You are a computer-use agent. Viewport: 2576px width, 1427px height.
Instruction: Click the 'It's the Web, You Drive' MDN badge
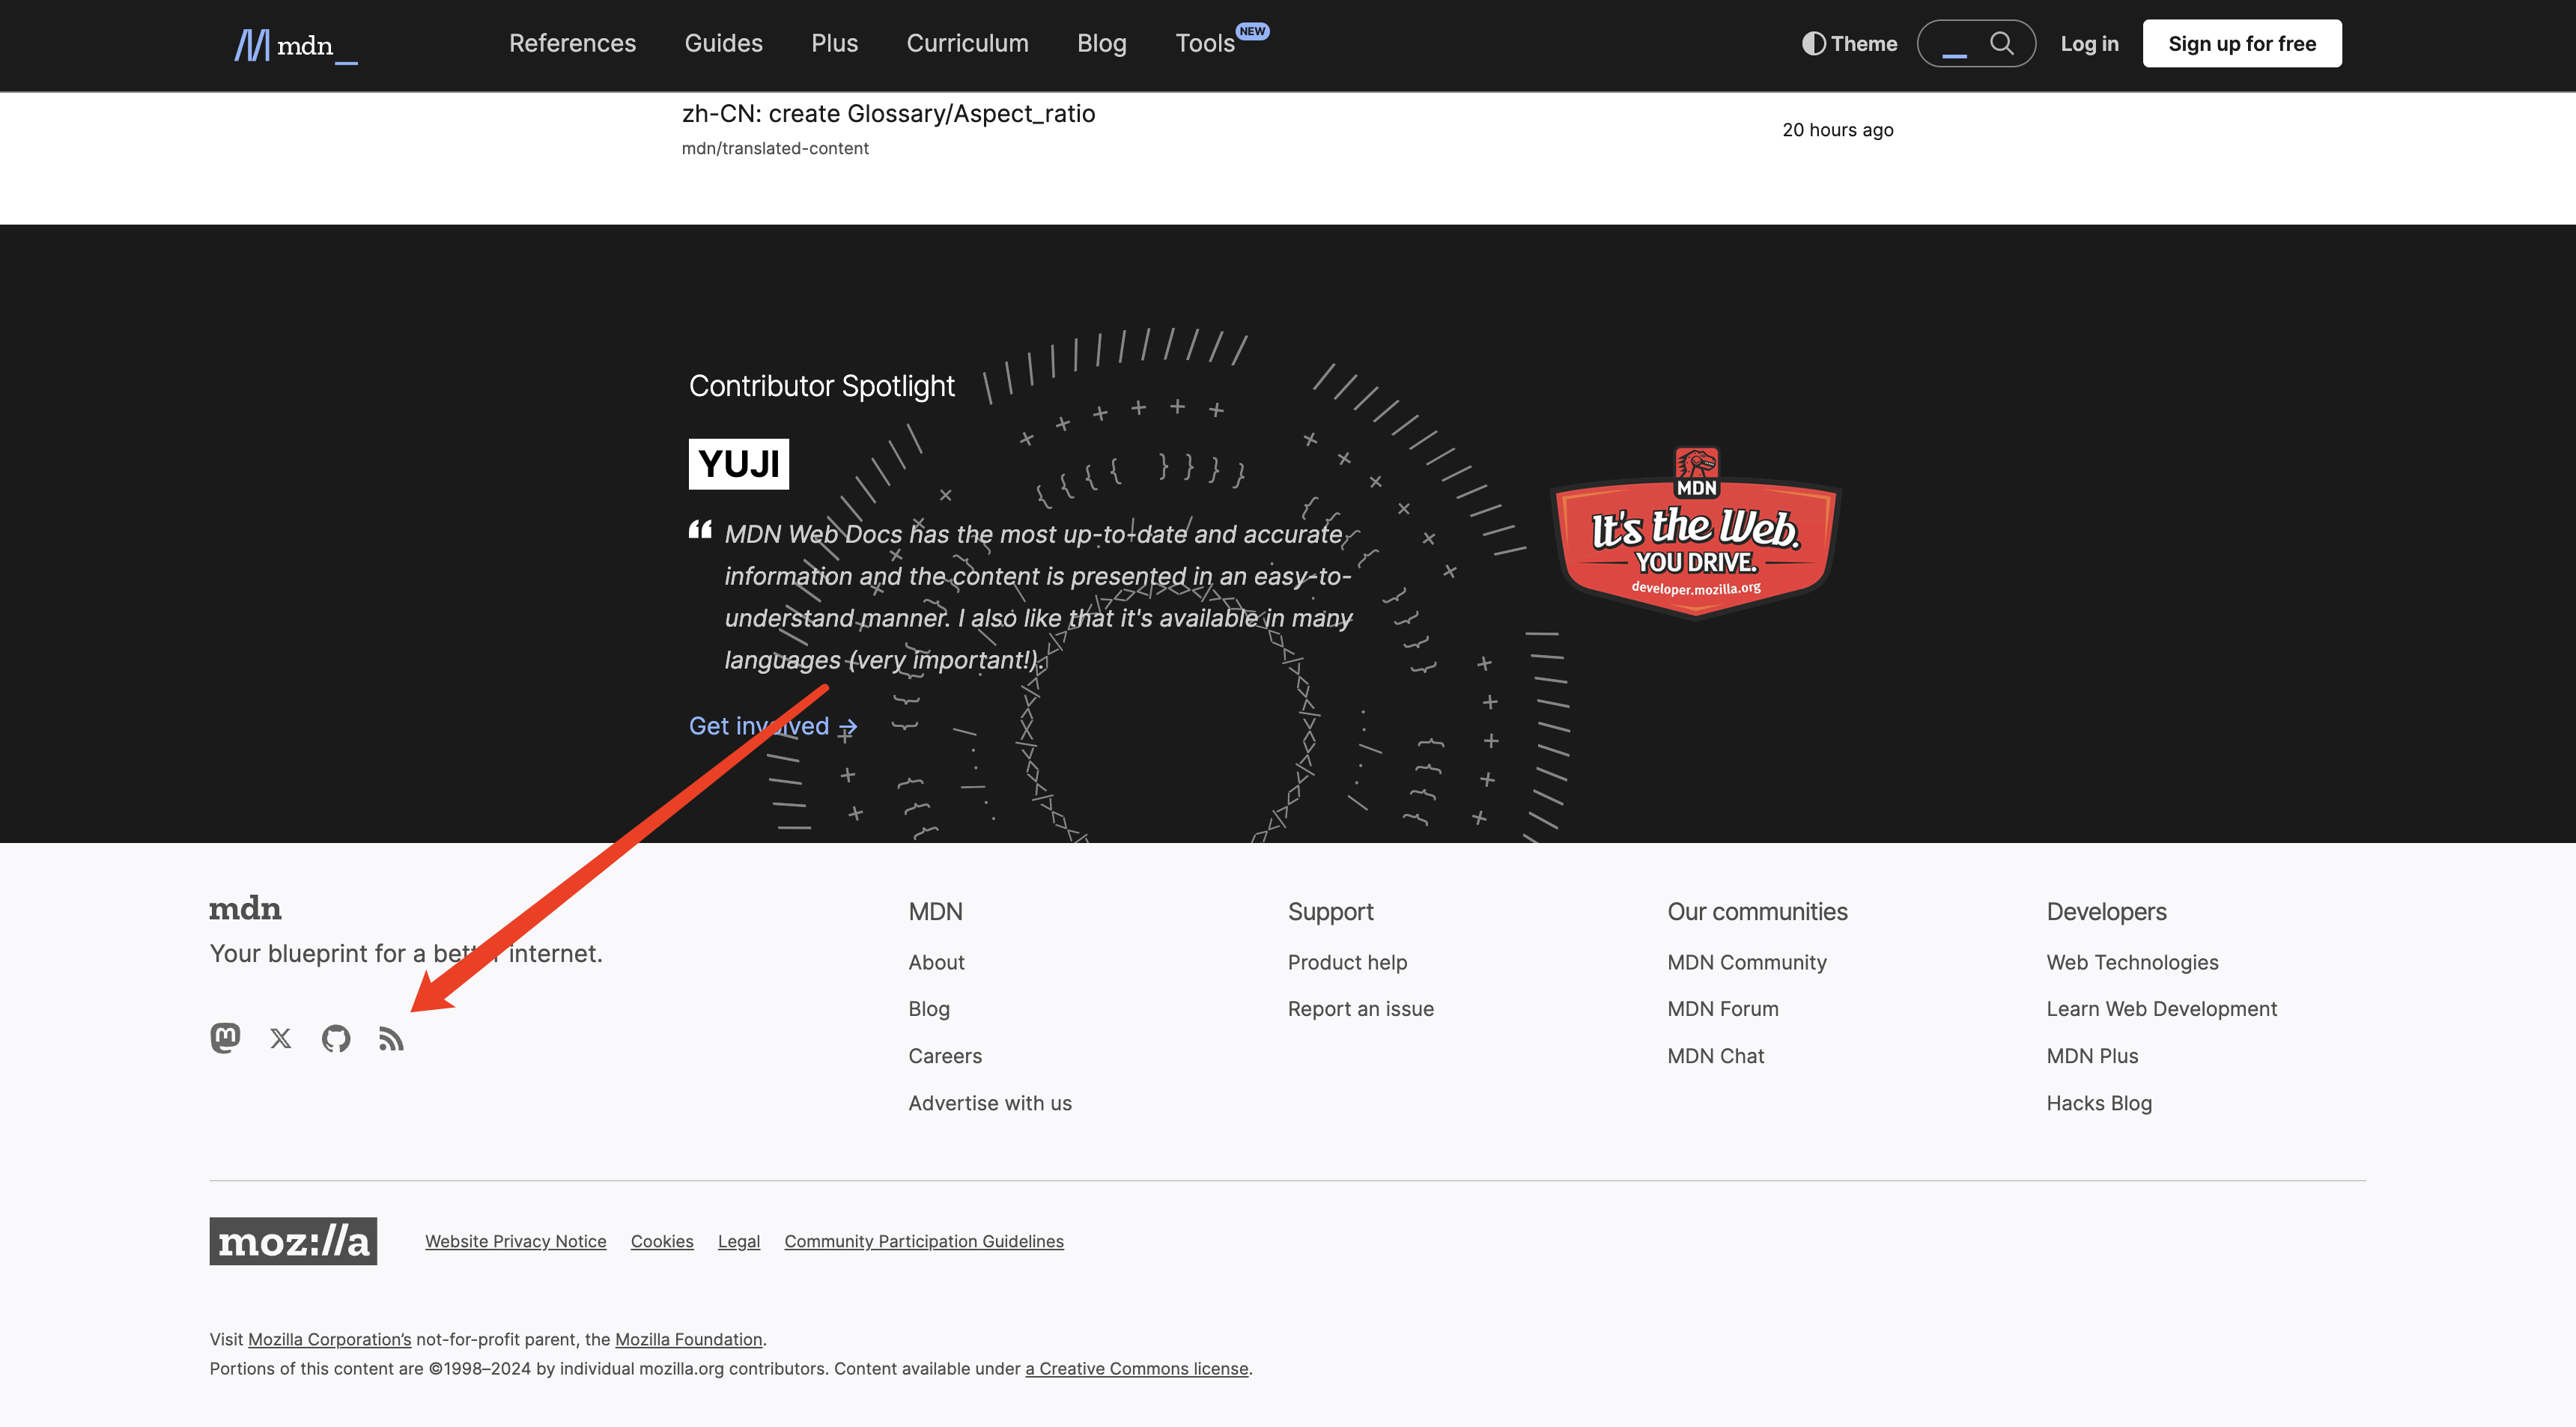tap(1696, 533)
